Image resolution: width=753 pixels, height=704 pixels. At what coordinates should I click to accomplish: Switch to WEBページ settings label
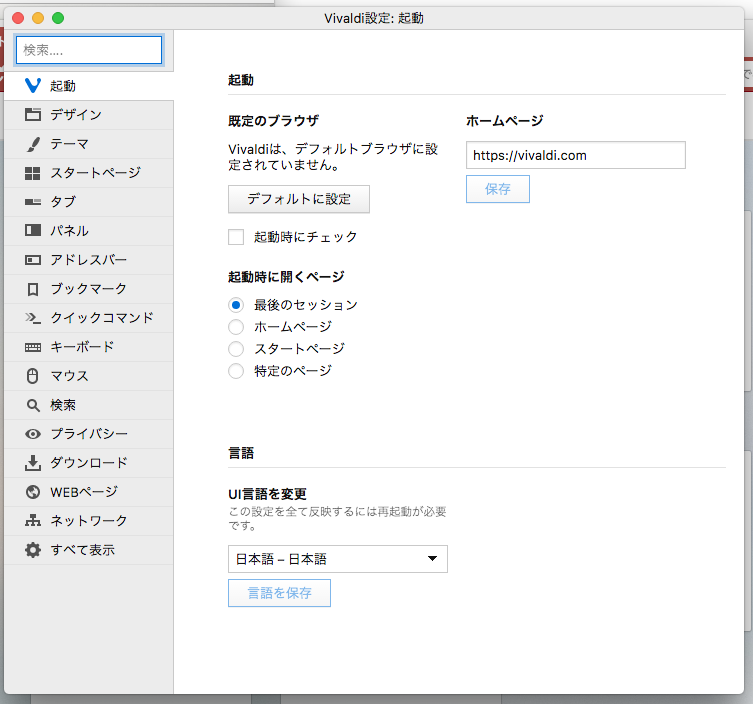(84, 492)
